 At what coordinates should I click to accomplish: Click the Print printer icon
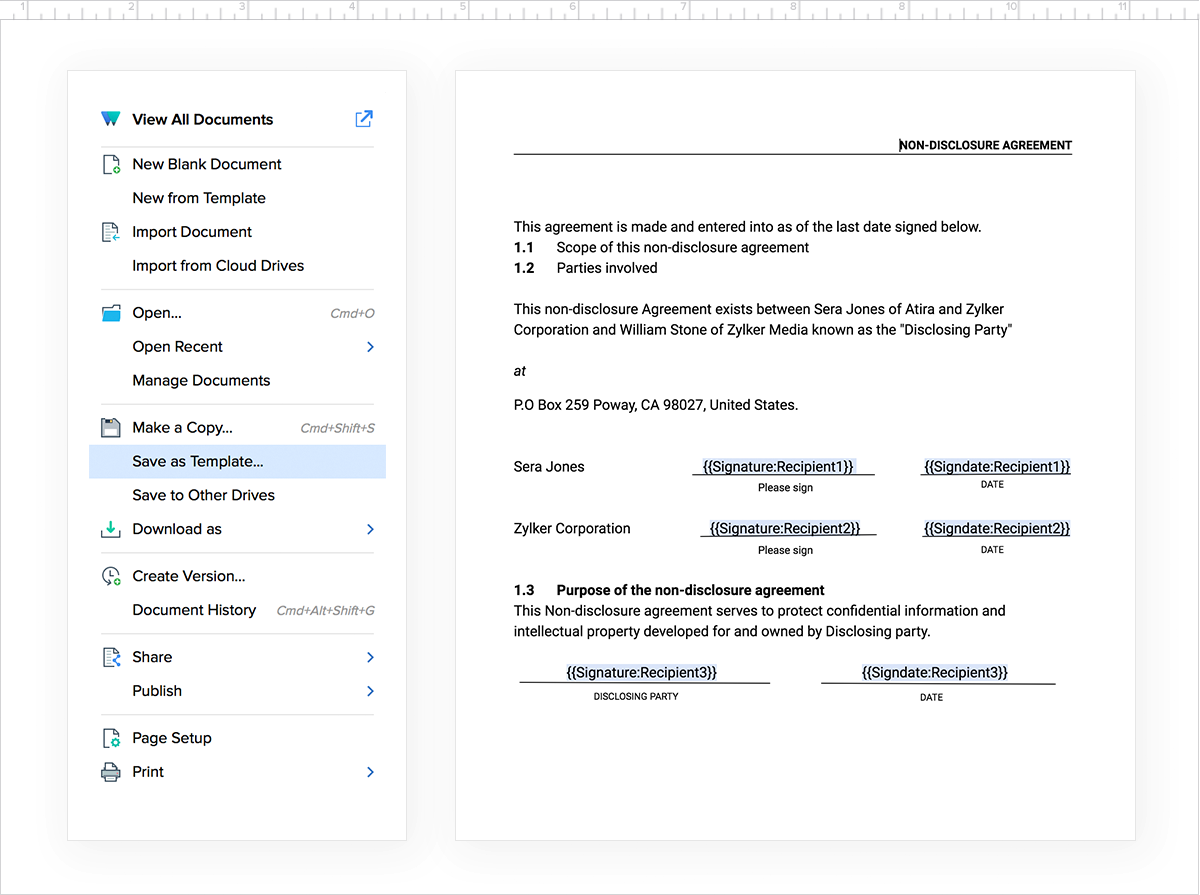click(111, 772)
